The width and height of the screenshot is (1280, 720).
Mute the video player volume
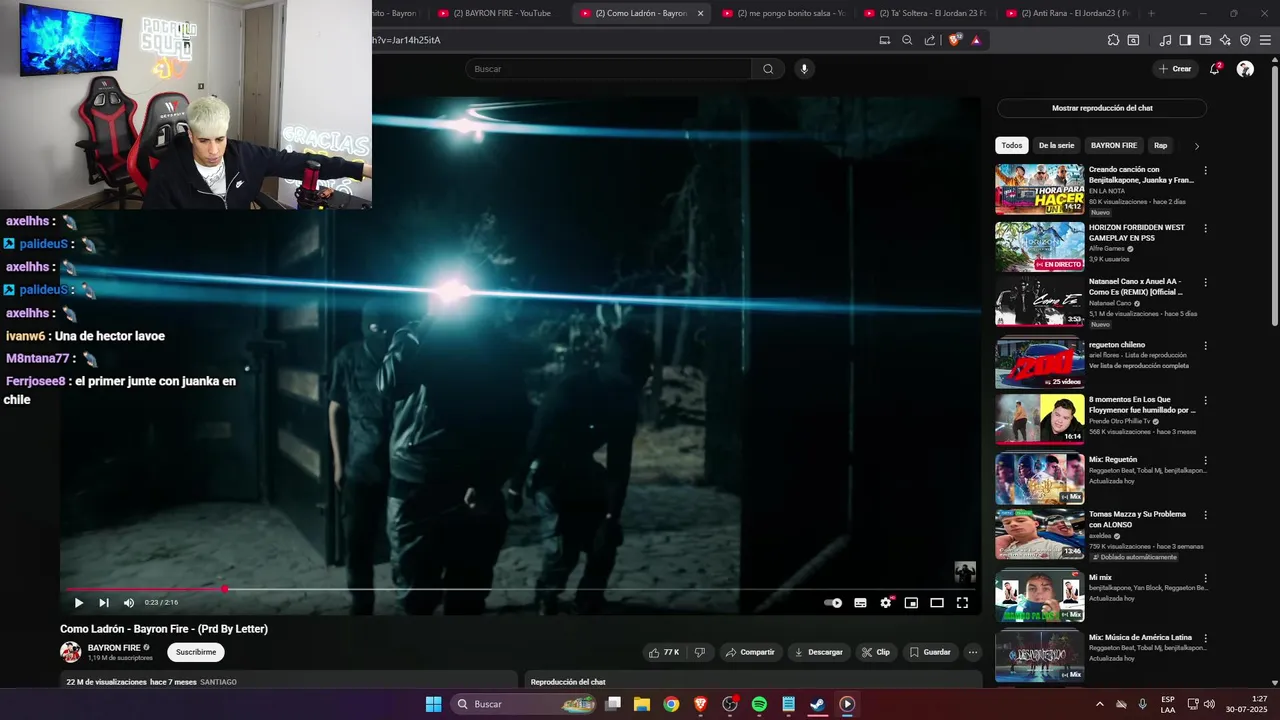click(x=129, y=603)
